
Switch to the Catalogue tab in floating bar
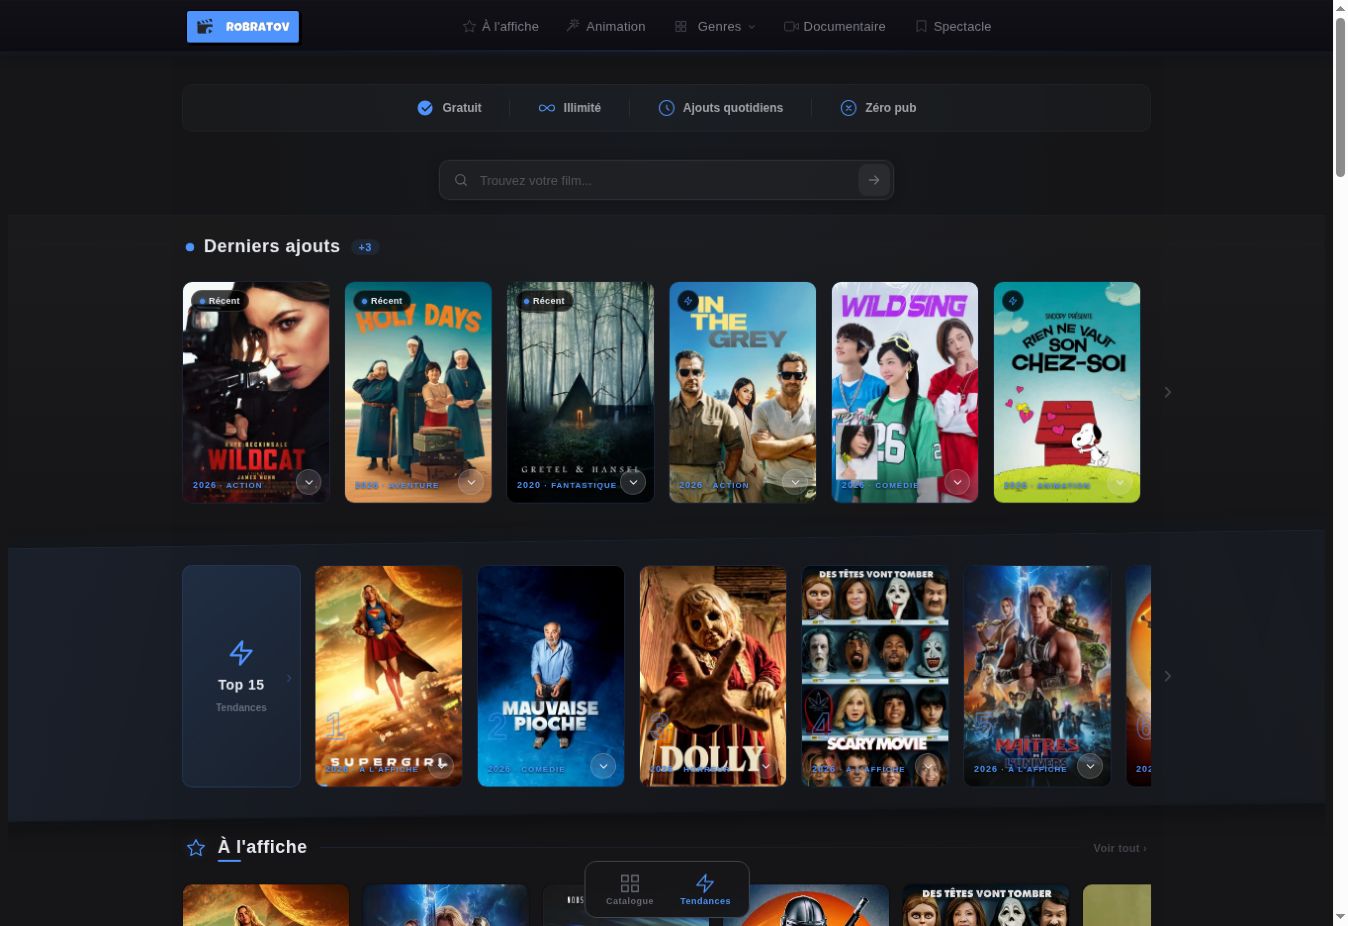pyautogui.click(x=630, y=889)
